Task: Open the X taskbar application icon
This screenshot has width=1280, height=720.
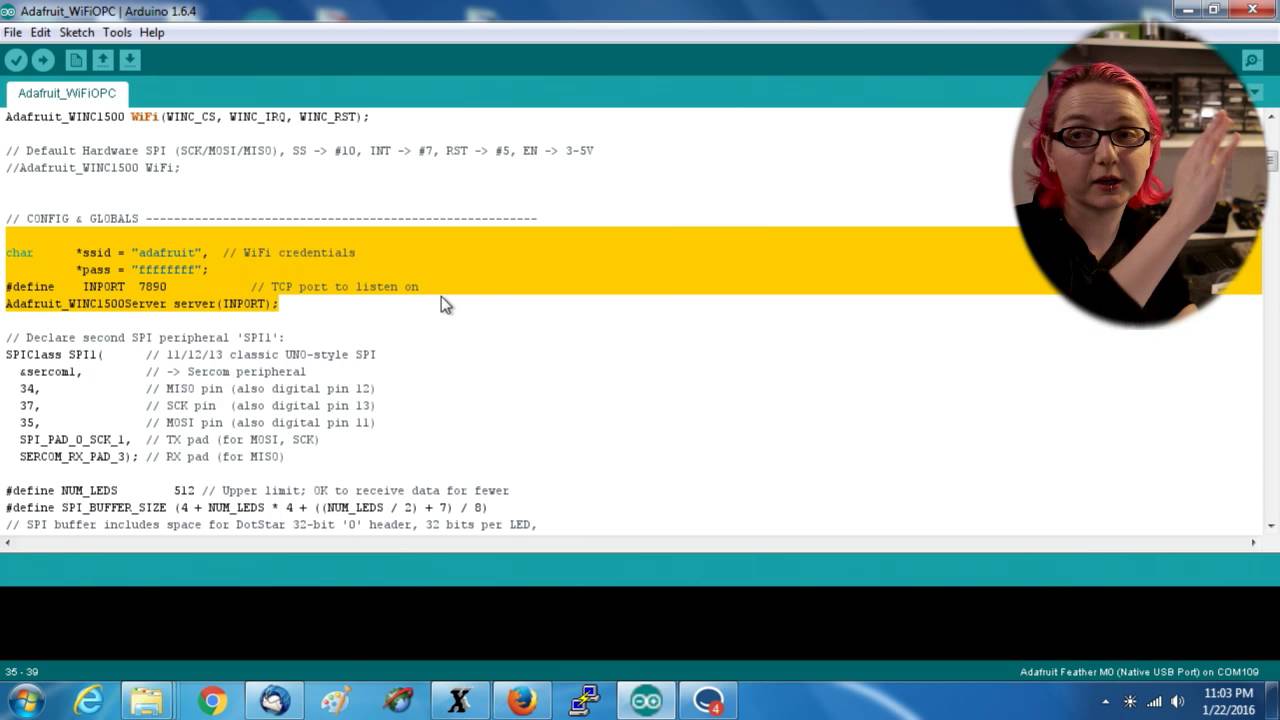Action: pyautogui.click(x=459, y=701)
